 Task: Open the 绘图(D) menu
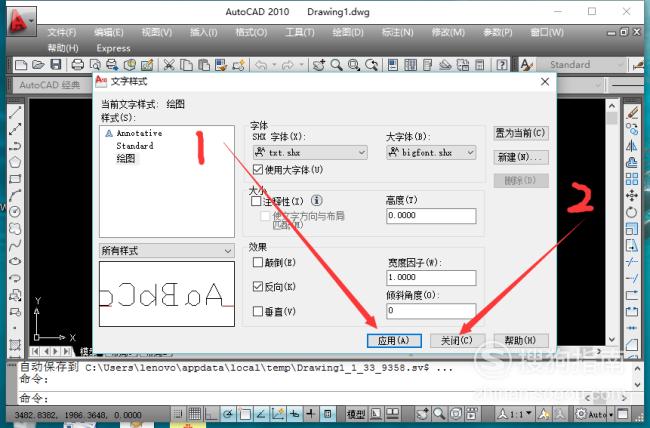pos(348,32)
